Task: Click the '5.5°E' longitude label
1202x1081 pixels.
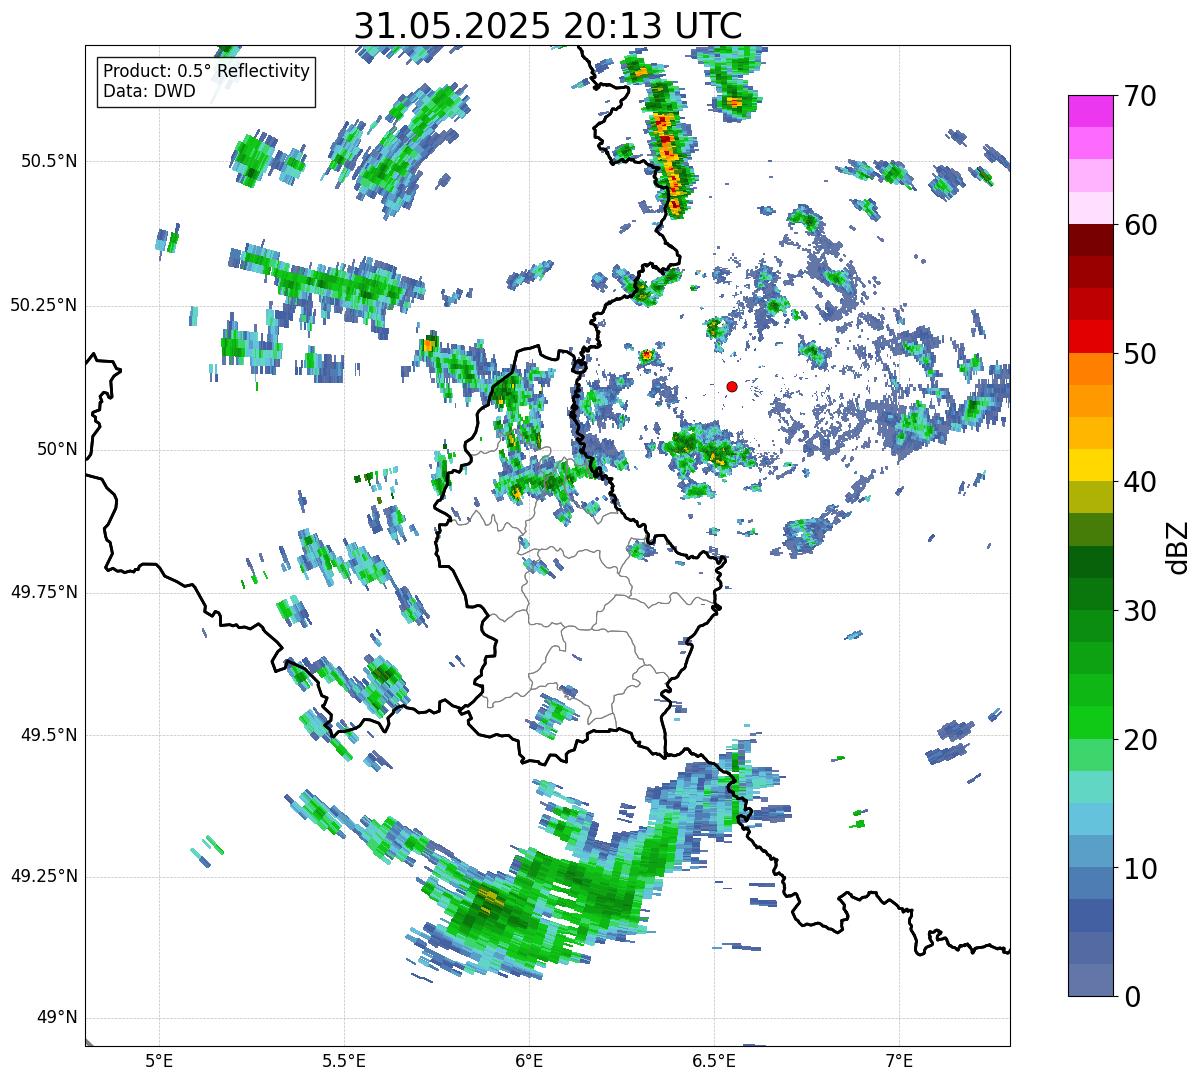Action: [x=344, y=1060]
